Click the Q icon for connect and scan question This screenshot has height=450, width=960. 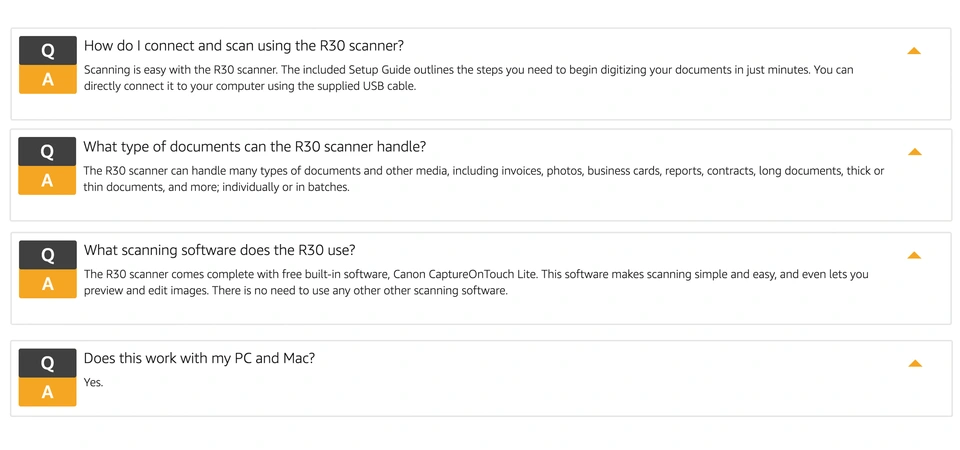48,51
